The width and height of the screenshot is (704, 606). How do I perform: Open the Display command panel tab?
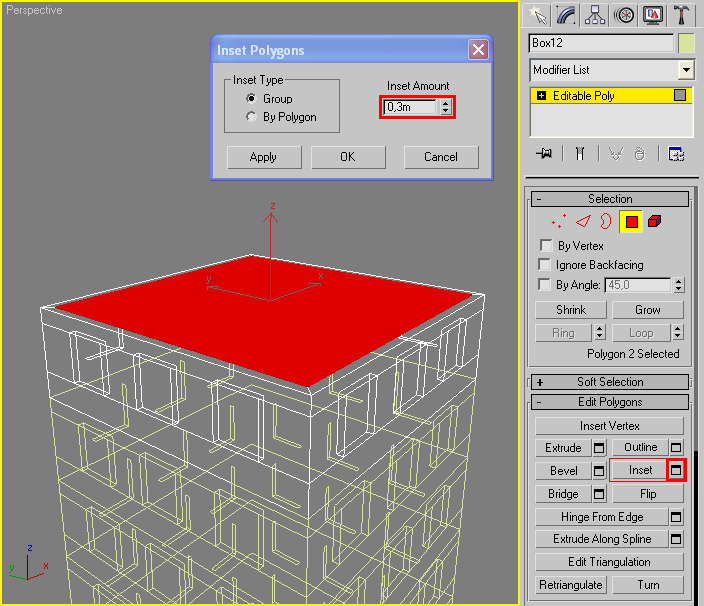click(x=653, y=15)
